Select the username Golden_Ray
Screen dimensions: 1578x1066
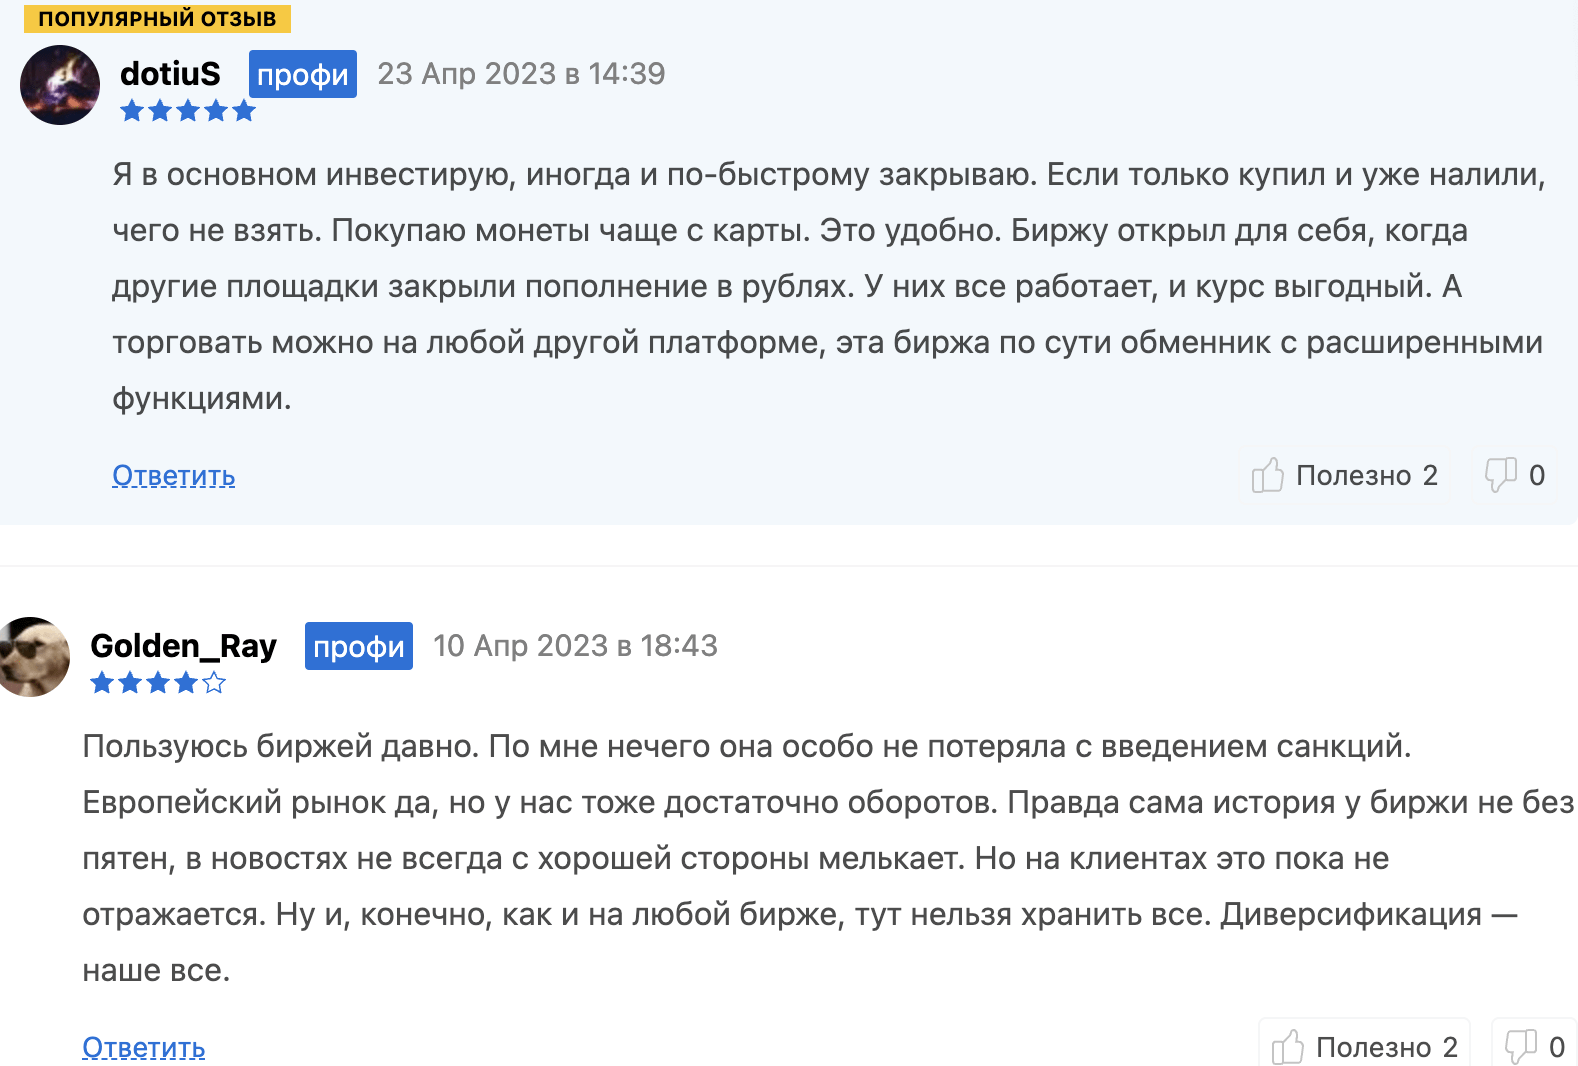click(x=184, y=645)
